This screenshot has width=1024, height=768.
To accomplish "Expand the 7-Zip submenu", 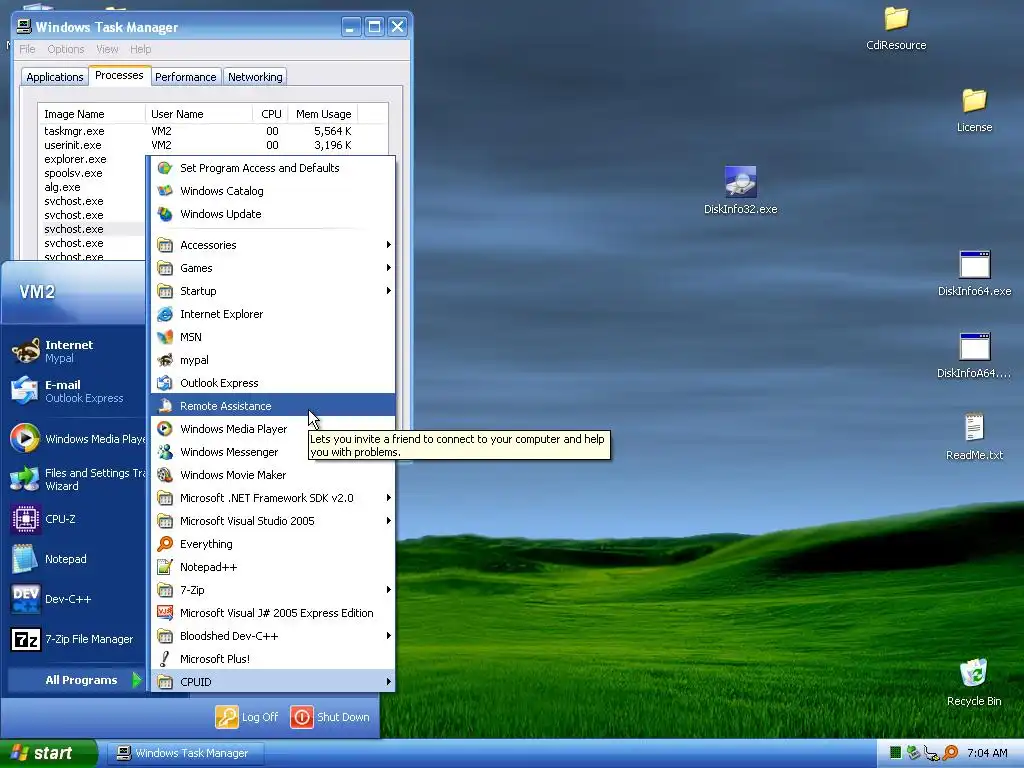I will 273,590.
